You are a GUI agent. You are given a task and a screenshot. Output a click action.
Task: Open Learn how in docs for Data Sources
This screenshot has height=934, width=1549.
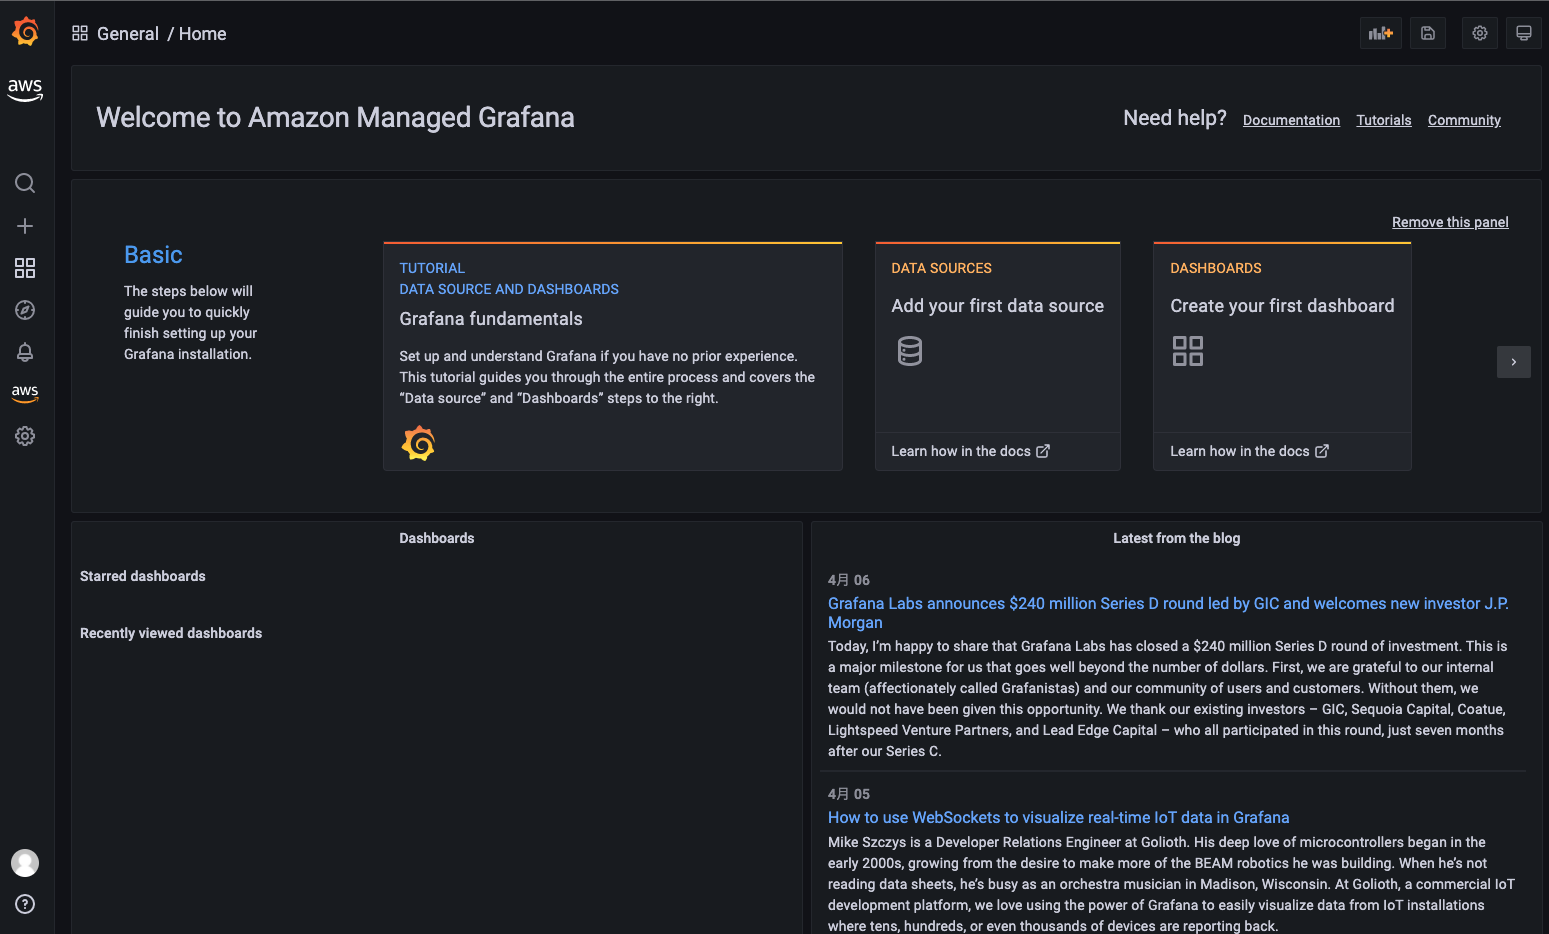coord(970,451)
